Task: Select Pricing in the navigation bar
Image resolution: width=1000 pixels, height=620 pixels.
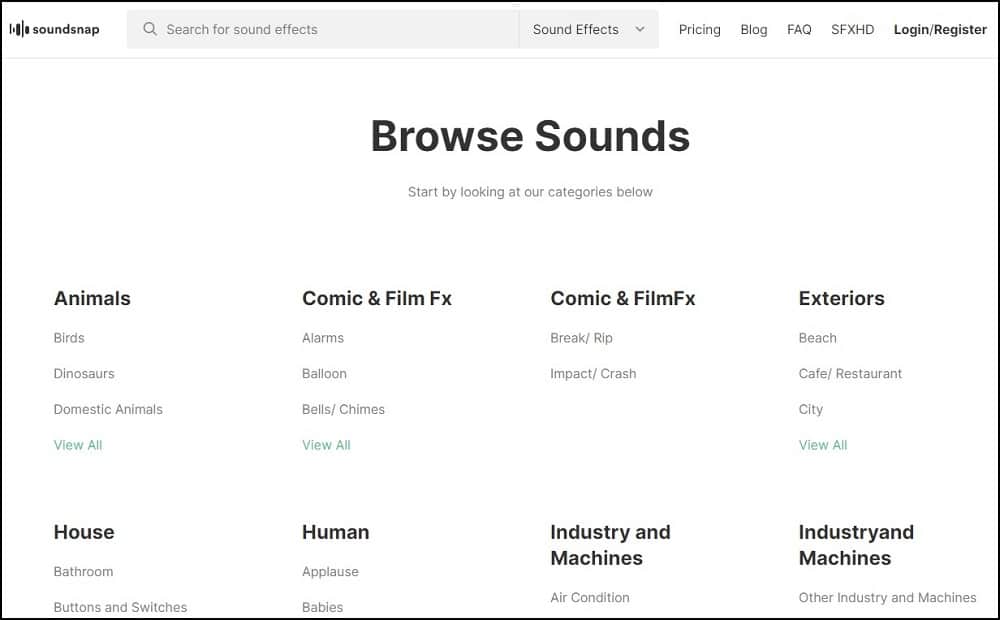Action: point(699,30)
